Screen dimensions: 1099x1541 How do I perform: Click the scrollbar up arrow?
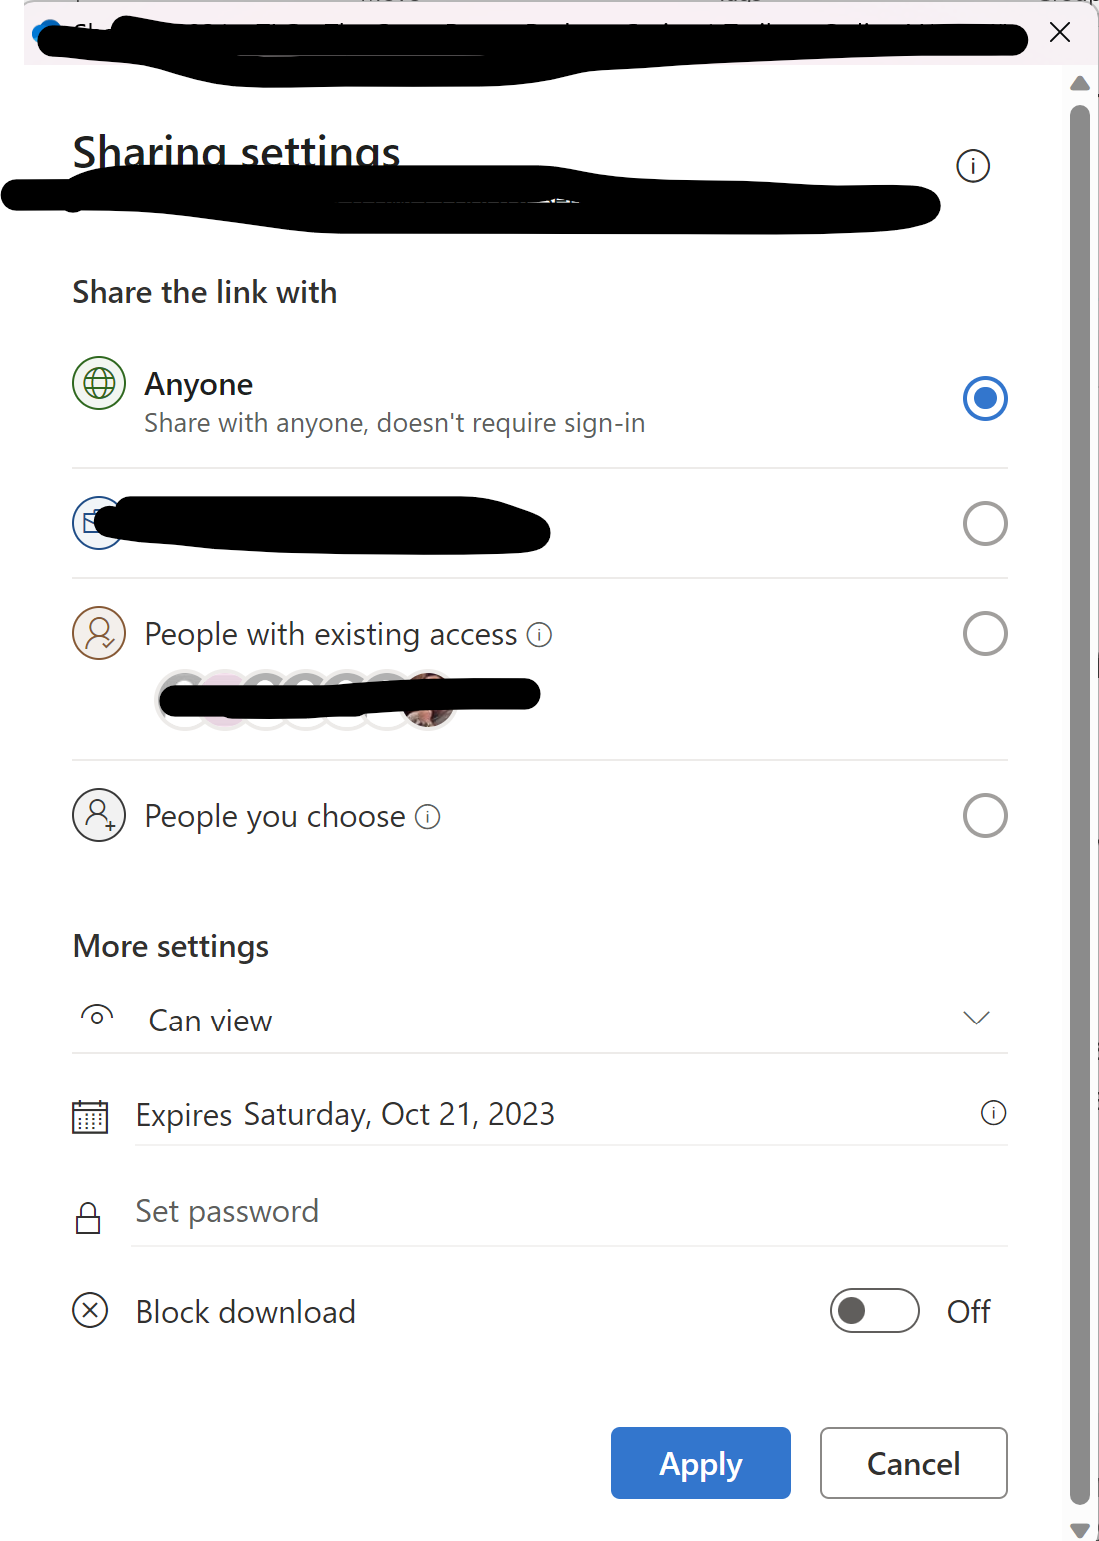click(x=1080, y=84)
